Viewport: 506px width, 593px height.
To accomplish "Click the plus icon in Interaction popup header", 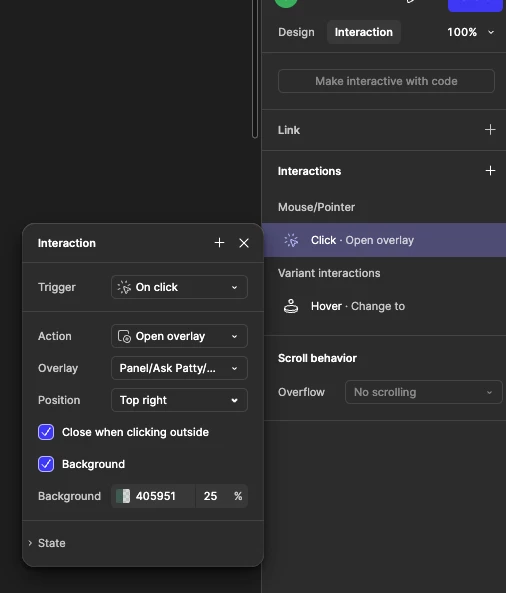I will 219,243.
